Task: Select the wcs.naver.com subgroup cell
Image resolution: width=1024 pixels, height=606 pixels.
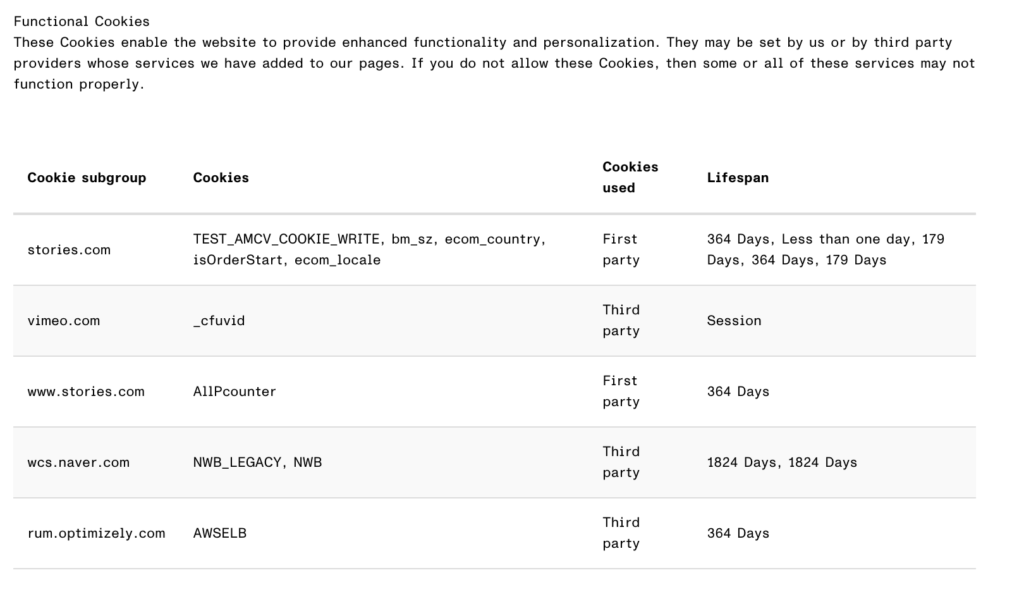Action: (78, 463)
